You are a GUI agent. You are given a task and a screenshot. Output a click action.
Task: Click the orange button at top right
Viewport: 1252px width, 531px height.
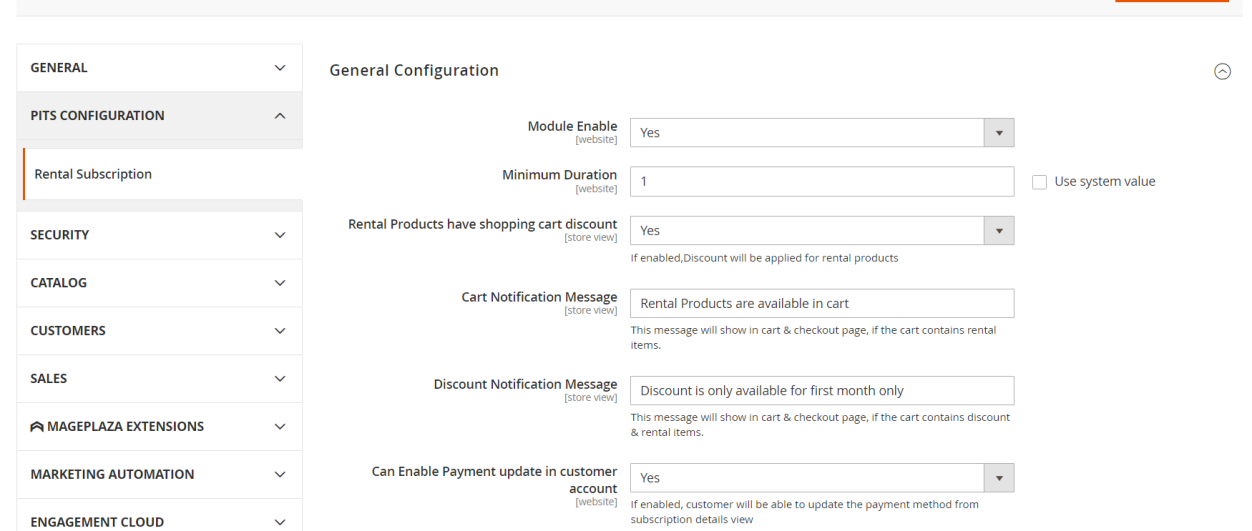tap(1172, 1)
